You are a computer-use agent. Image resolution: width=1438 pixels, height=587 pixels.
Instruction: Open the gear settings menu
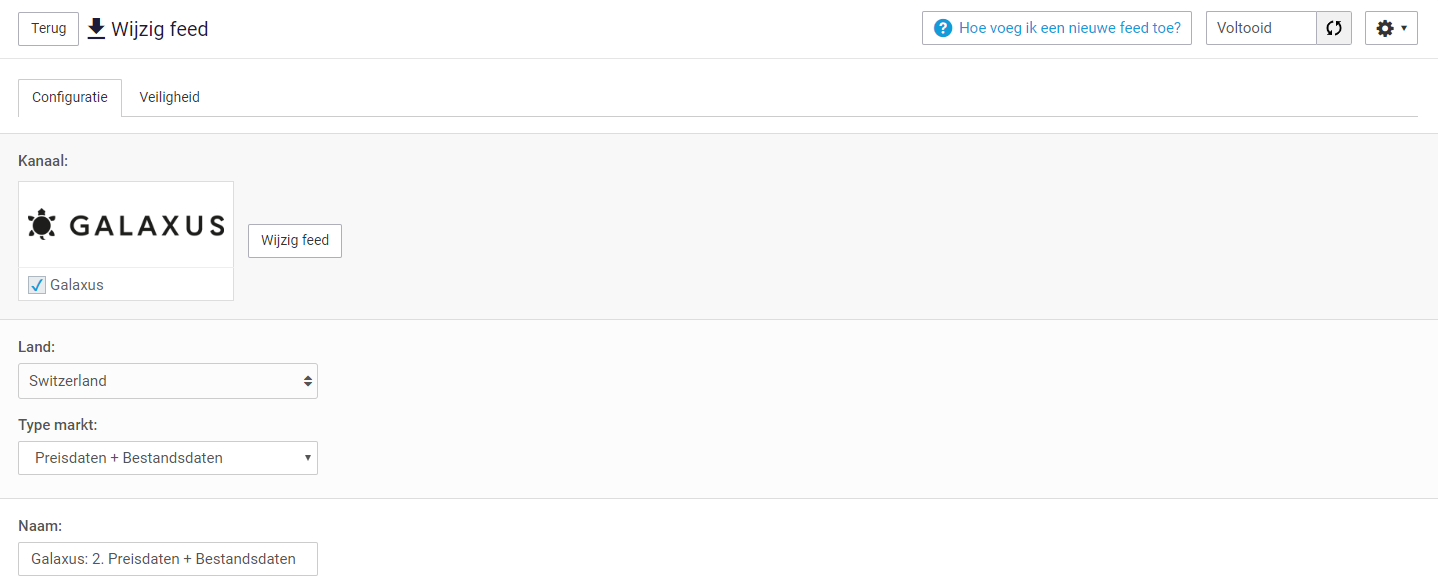click(x=1391, y=28)
